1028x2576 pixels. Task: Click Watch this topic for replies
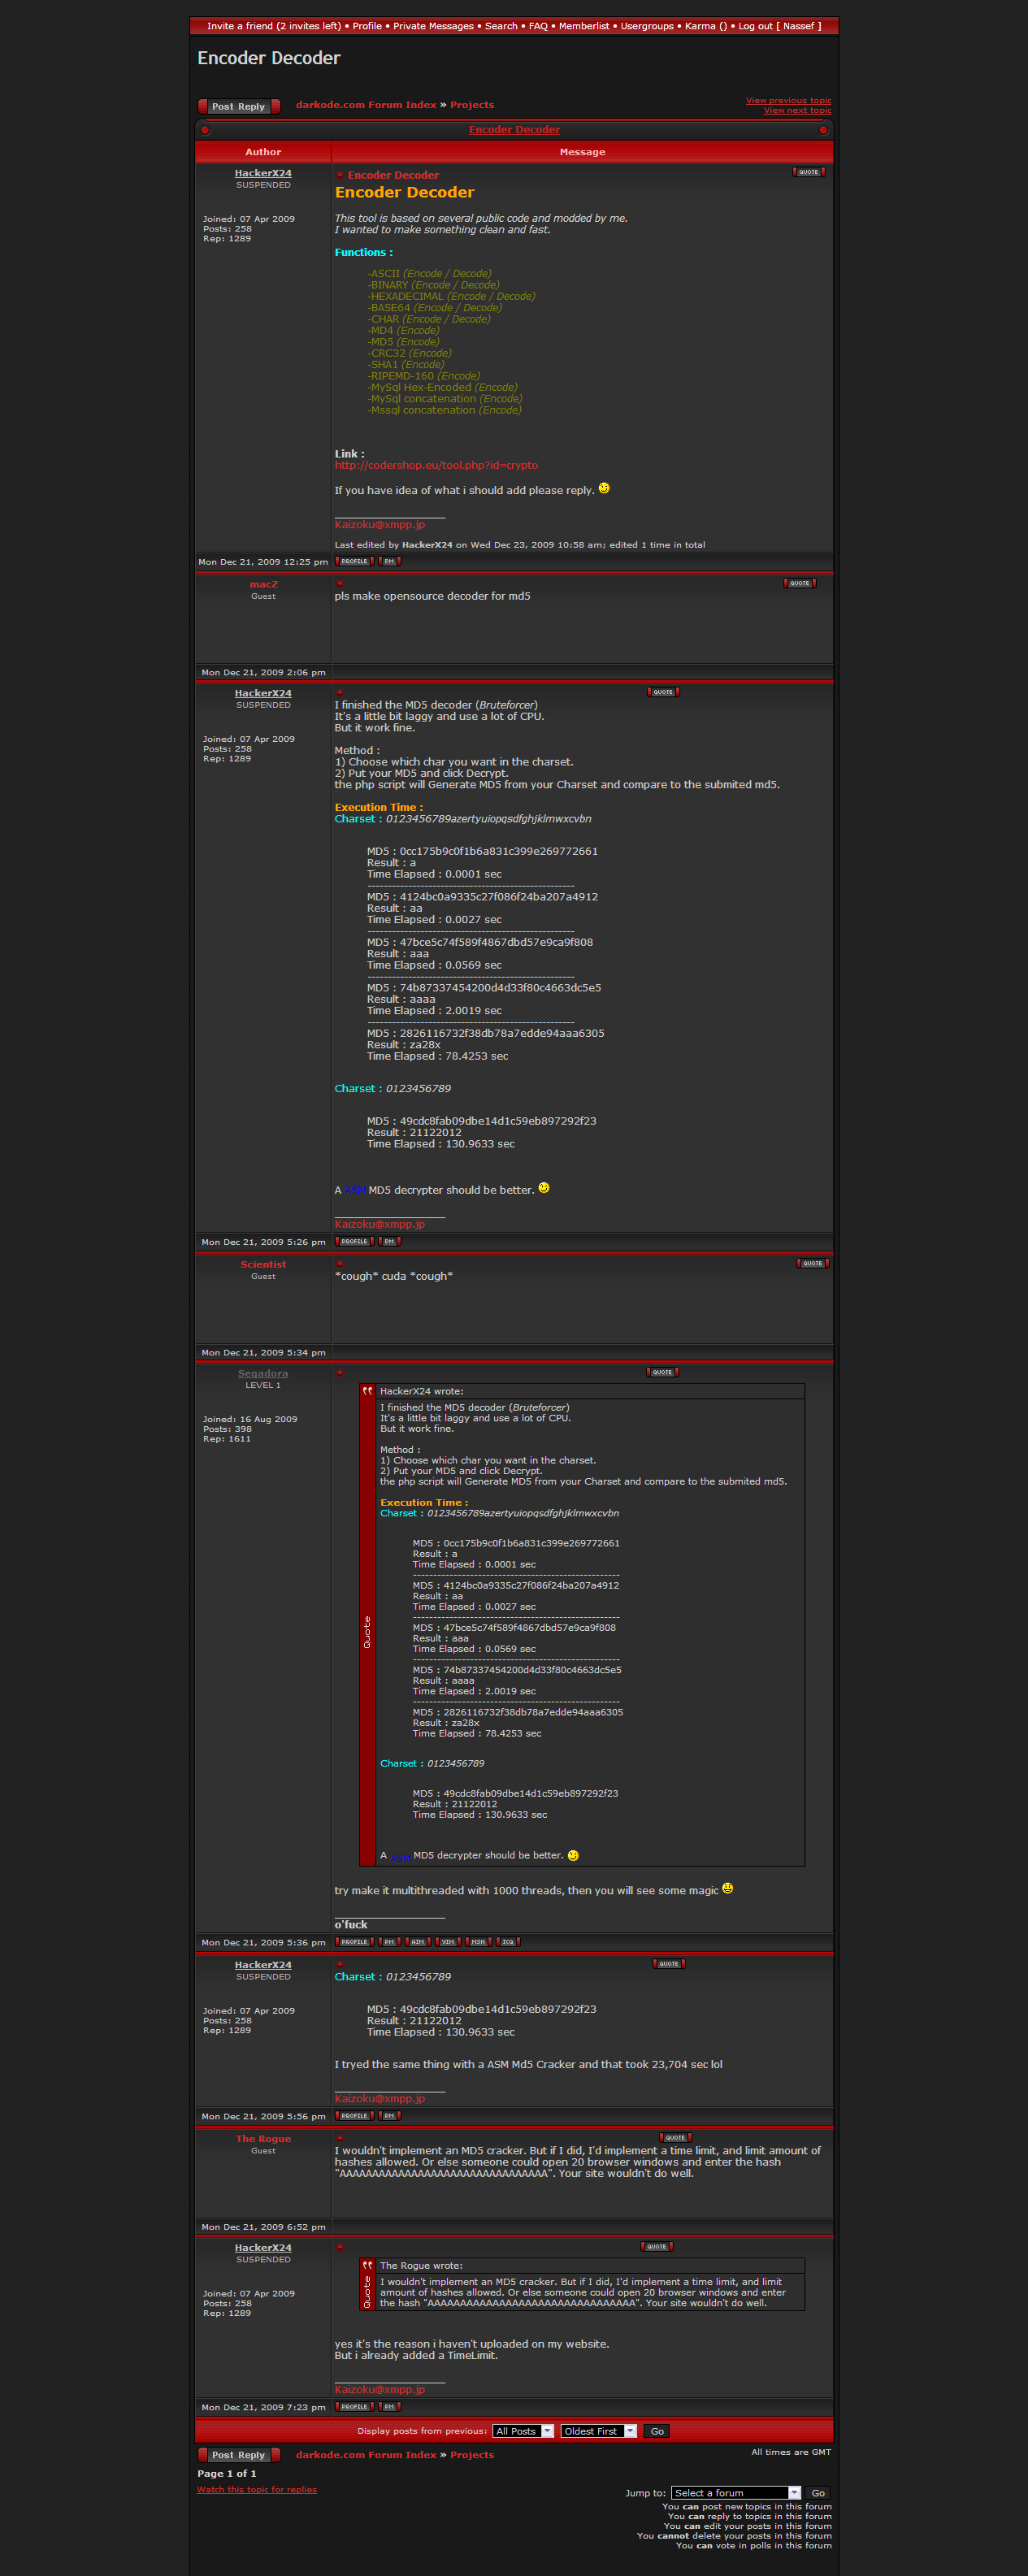pyautogui.click(x=257, y=2489)
